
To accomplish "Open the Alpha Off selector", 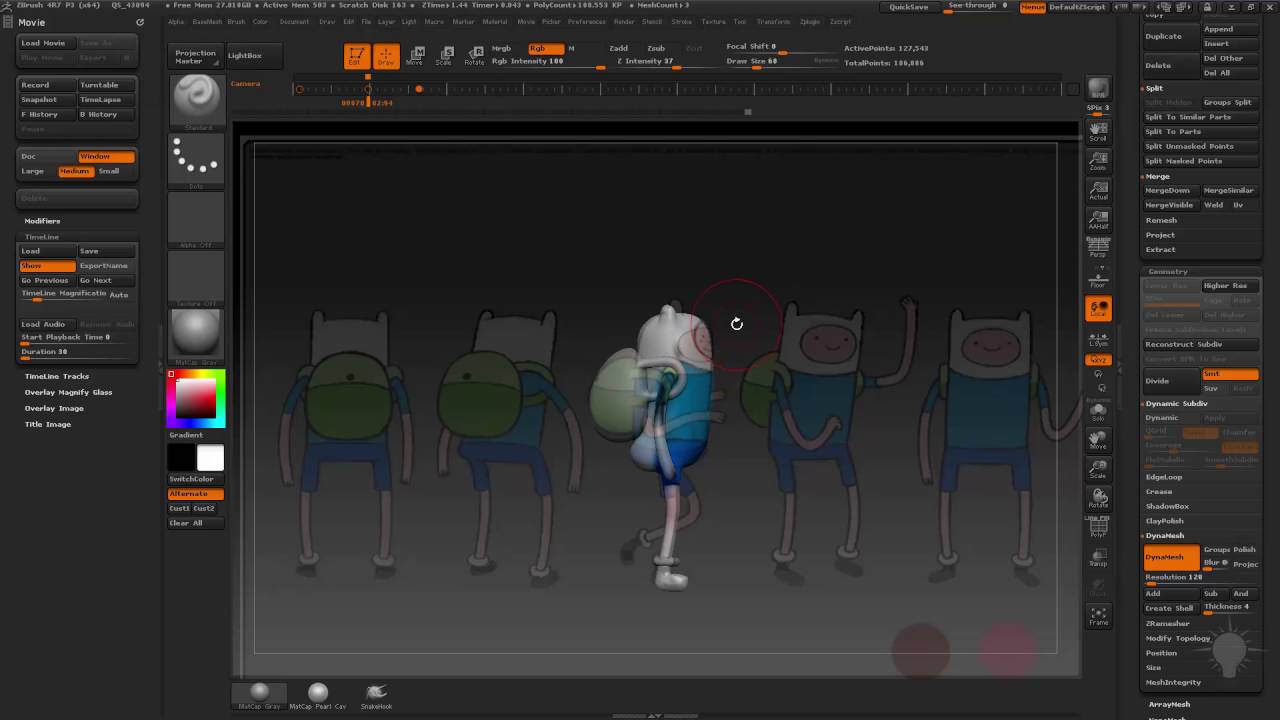I will pyautogui.click(x=197, y=218).
